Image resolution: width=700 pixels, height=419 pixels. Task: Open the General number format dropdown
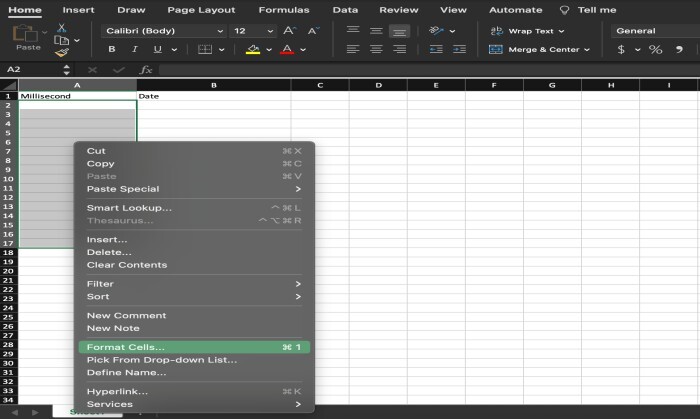pos(655,31)
